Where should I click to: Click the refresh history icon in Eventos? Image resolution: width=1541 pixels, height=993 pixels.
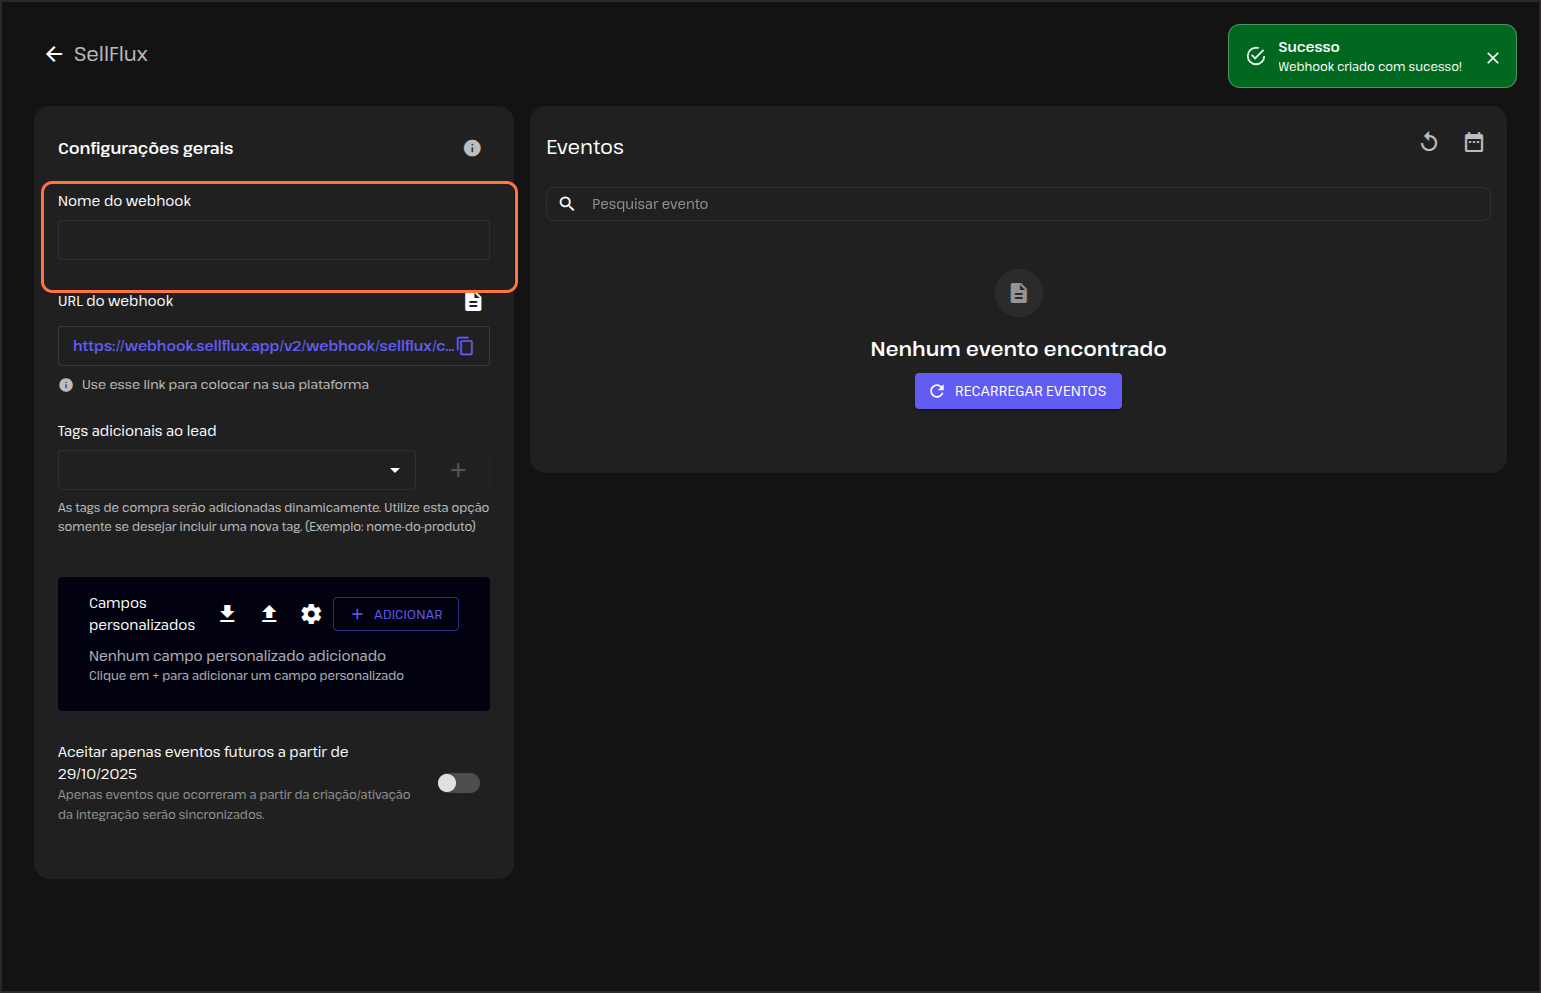pos(1429,142)
